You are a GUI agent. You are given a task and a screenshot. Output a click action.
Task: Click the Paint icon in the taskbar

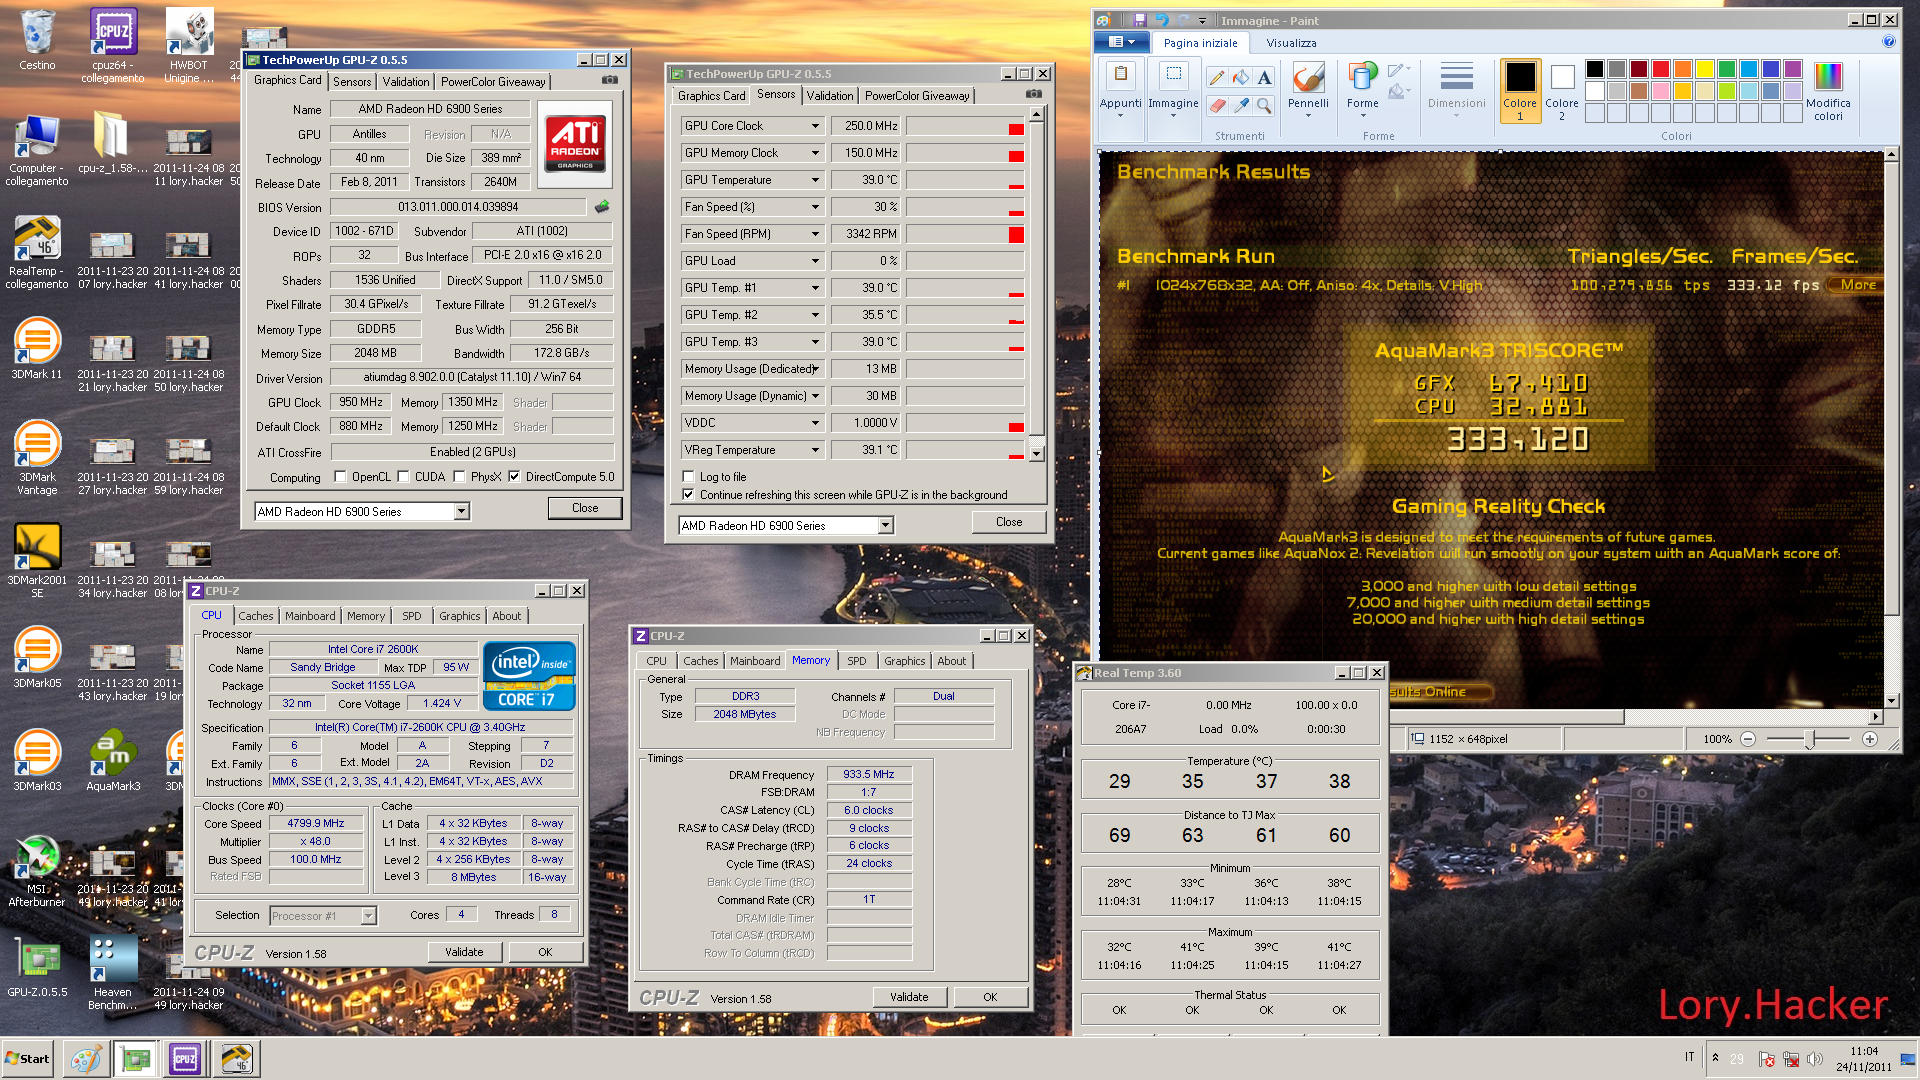(85, 1058)
